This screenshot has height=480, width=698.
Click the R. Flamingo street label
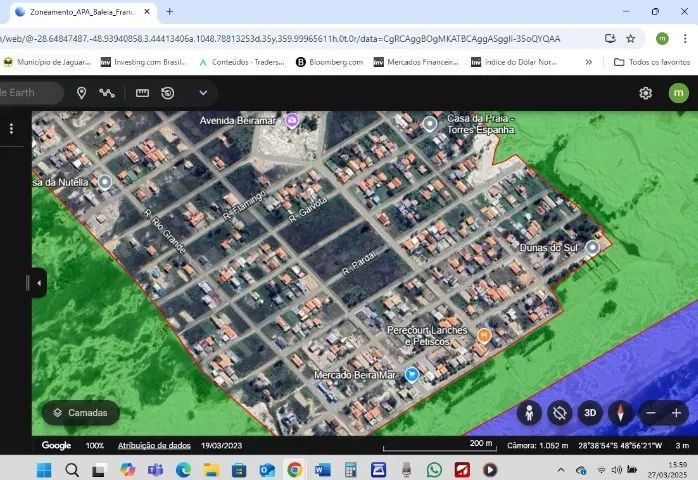click(244, 205)
